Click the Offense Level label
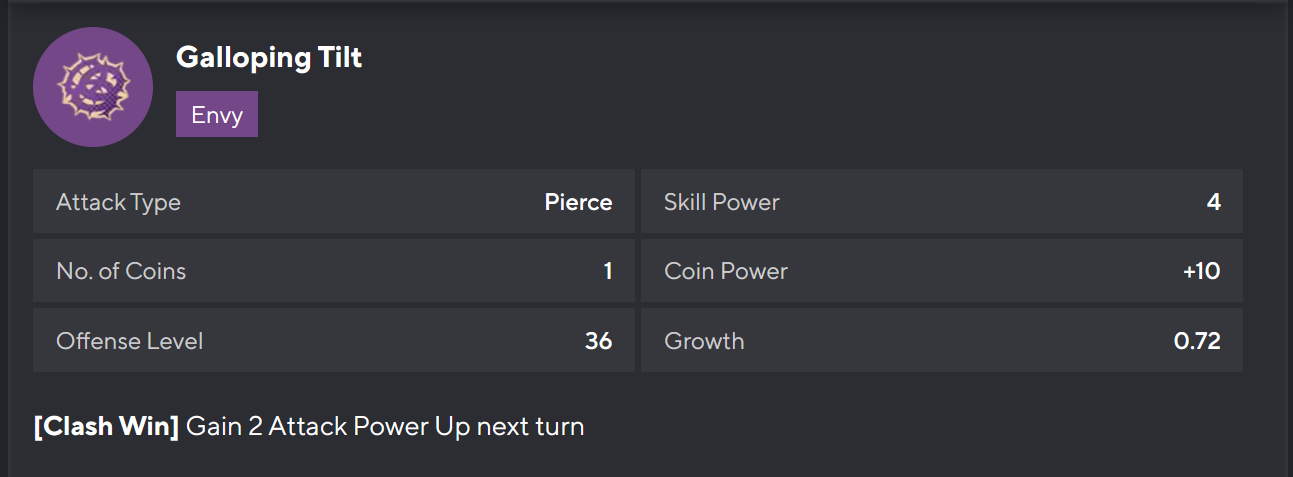 click(x=129, y=341)
